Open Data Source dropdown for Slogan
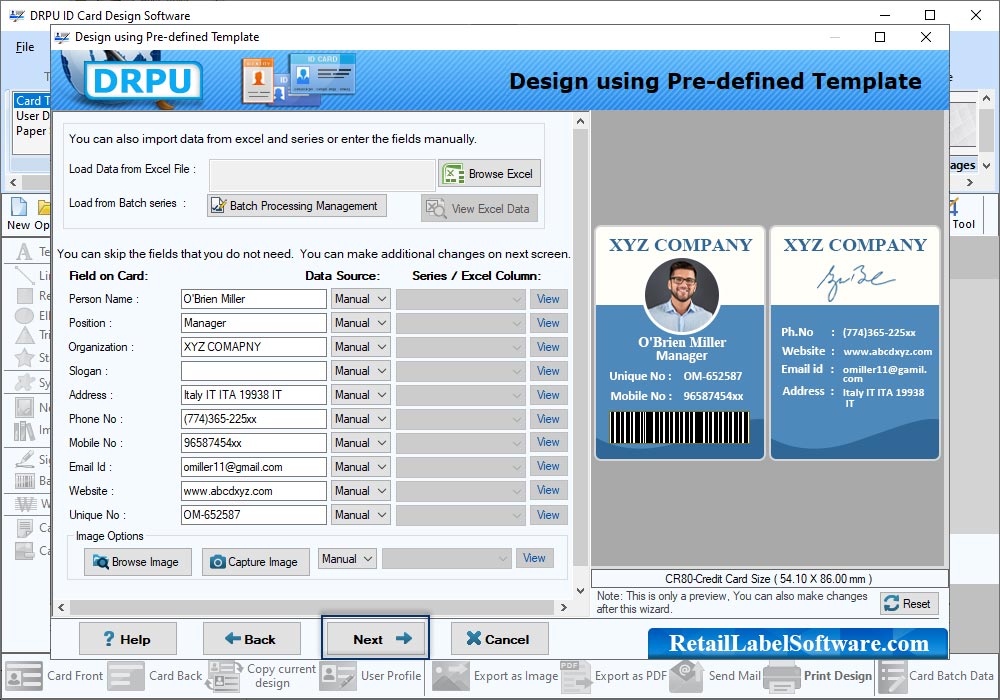 point(360,371)
